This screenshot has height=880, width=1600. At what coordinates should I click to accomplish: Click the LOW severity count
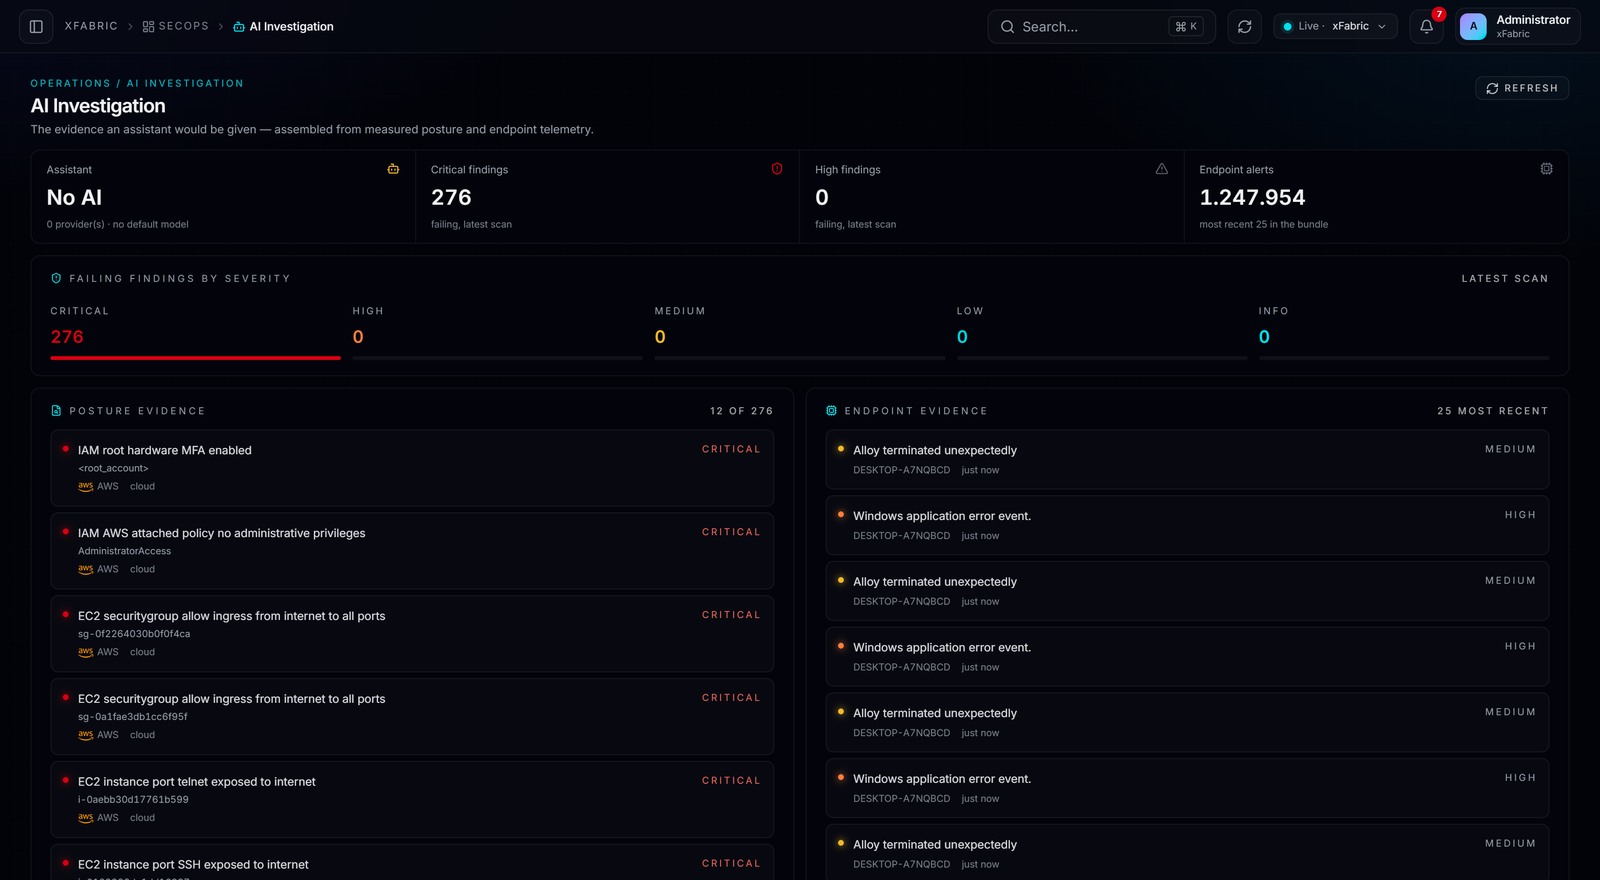962,337
